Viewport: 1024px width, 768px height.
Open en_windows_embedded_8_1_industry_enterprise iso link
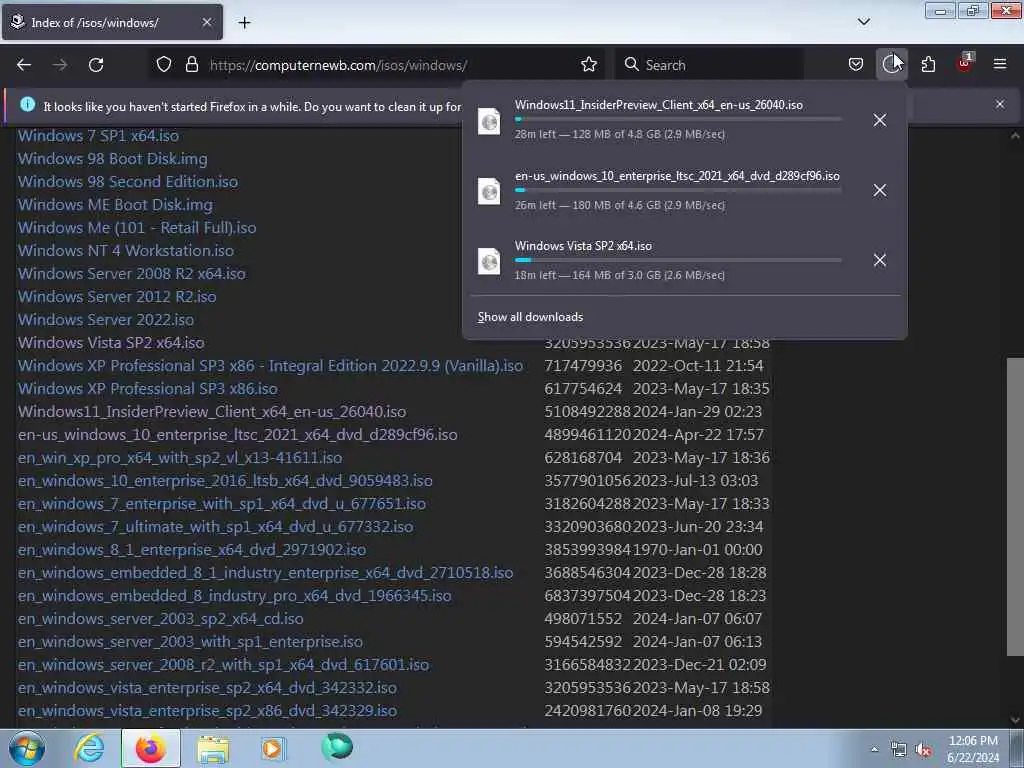click(x=265, y=573)
